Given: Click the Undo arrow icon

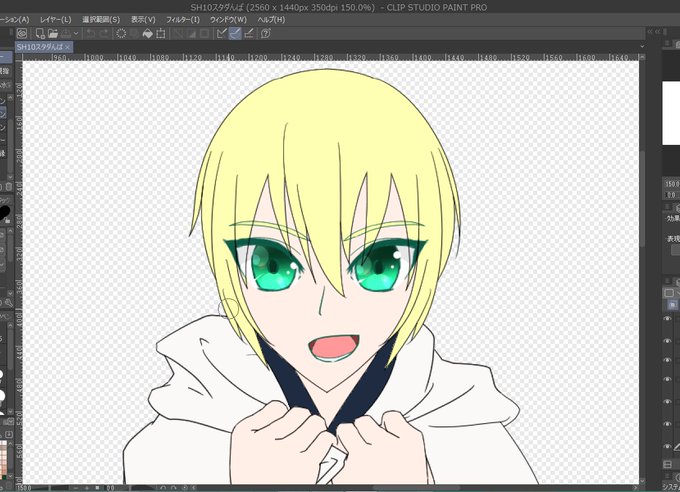Looking at the screenshot, I should (91, 33).
